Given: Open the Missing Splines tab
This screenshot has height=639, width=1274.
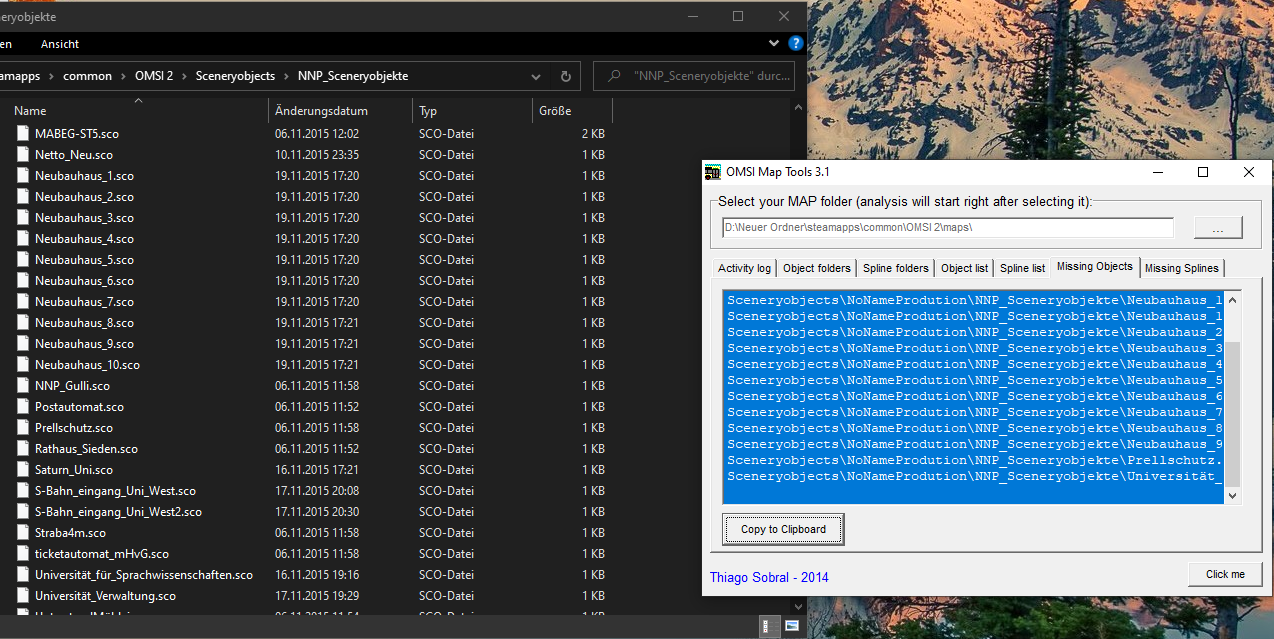Looking at the screenshot, I should click(x=1181, y=268).
